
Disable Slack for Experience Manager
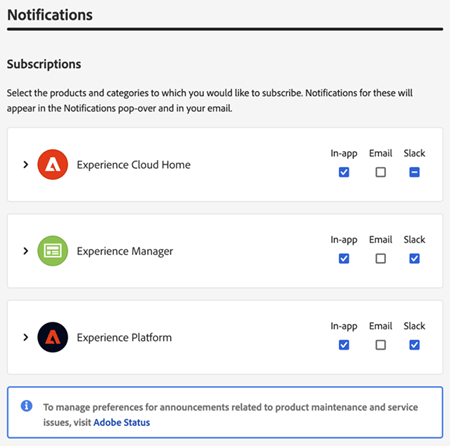pyautogui.click(x=414, y=259)
